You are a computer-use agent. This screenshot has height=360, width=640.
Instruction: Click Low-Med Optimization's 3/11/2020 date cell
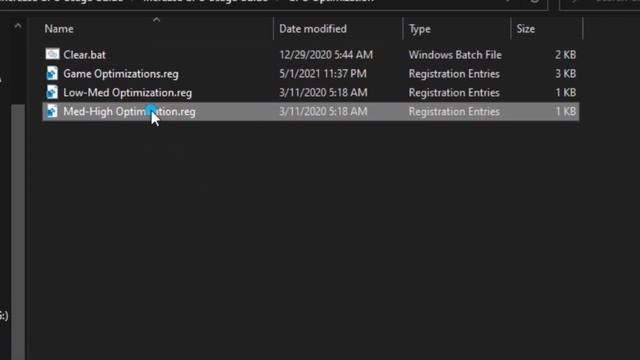323,93
